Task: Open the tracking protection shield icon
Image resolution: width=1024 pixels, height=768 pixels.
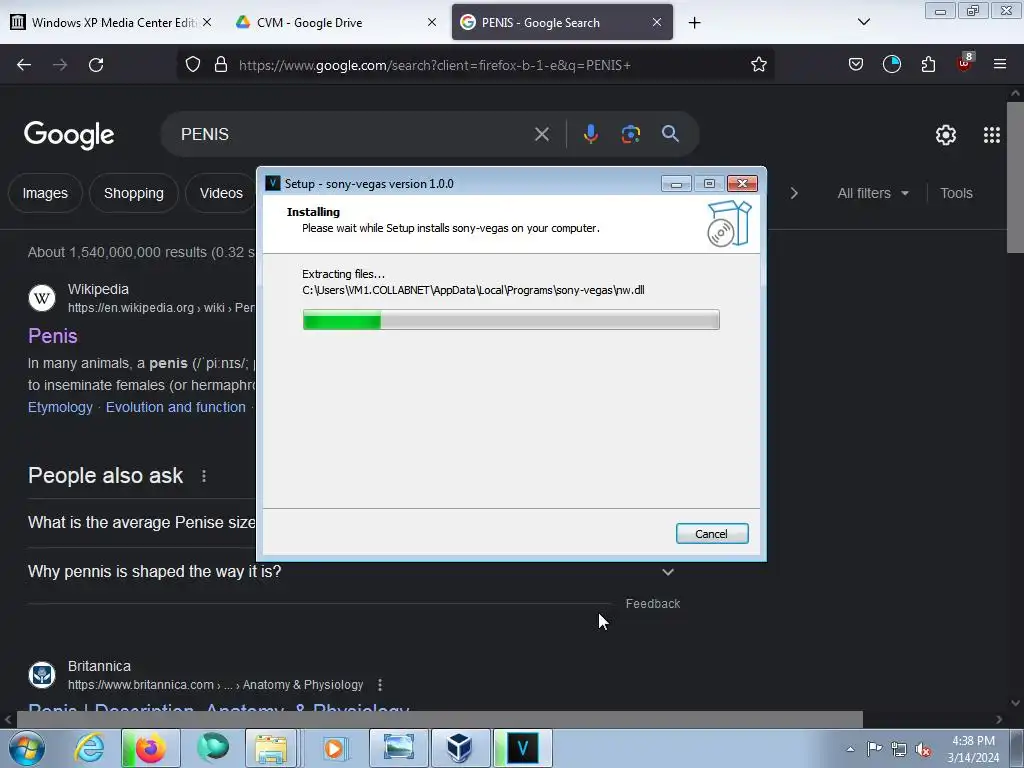Action: point(193,65)
